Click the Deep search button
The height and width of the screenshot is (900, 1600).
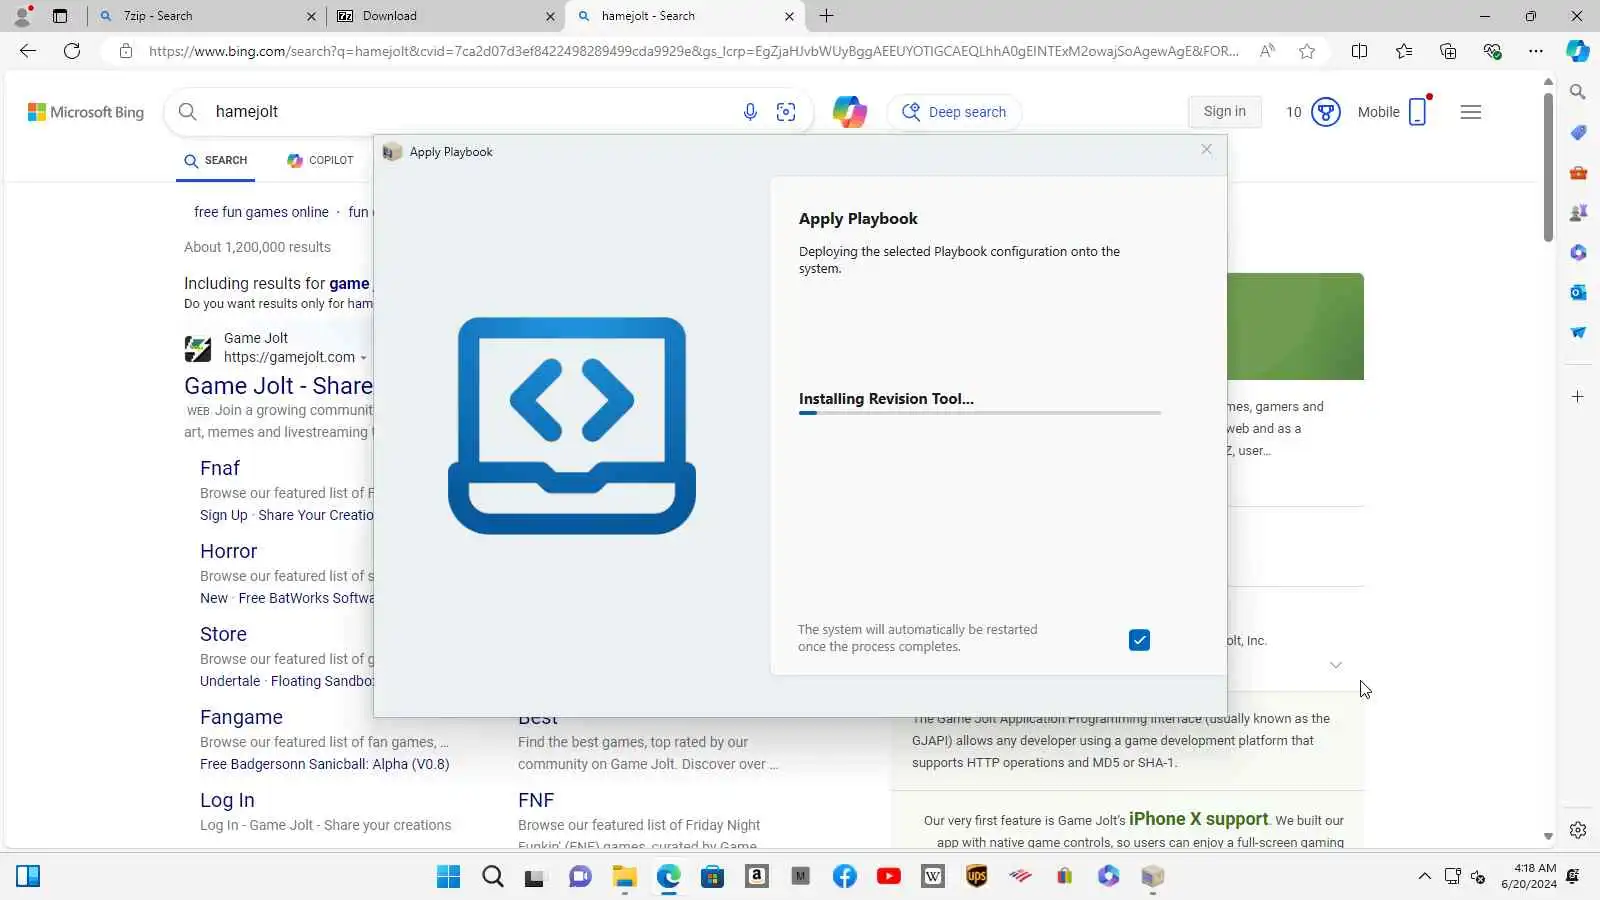(954, 112)
